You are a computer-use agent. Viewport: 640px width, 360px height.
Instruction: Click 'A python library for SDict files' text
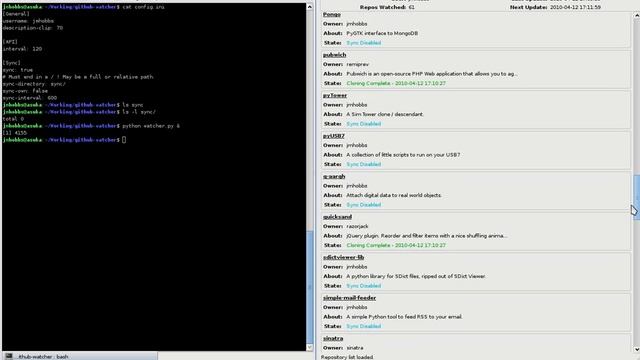click(x=416, y=276)
